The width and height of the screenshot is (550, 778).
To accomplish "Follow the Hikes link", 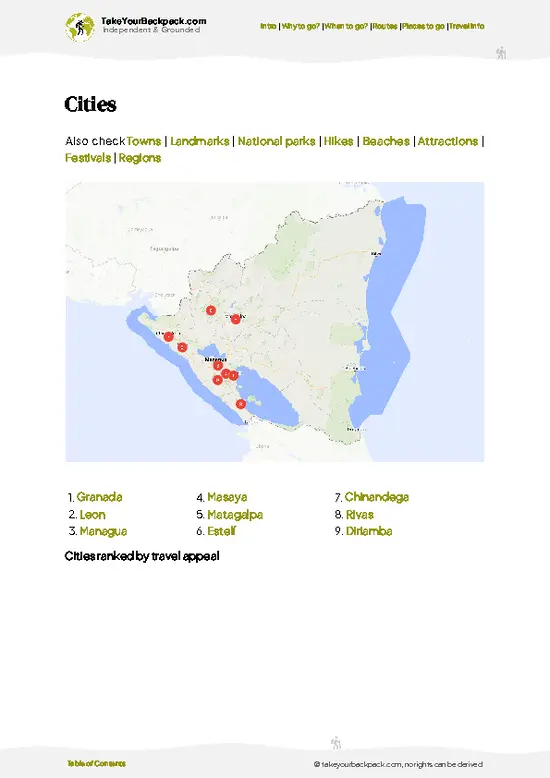I will click(x=339, y=141).
